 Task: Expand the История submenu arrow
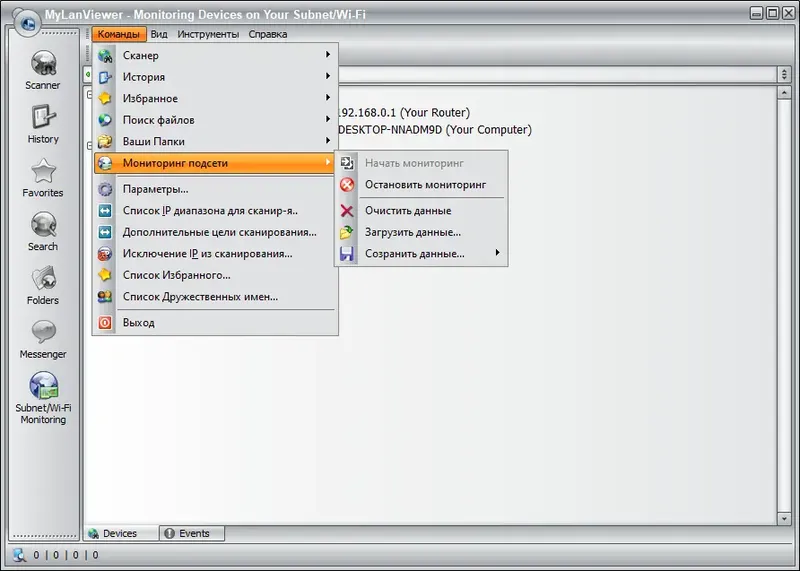tap(328, 76)
